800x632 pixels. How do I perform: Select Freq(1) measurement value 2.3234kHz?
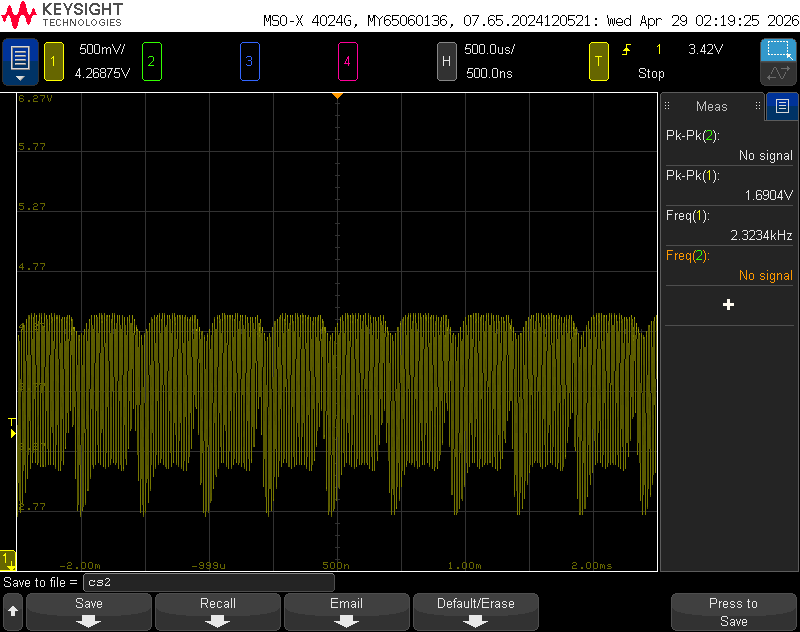[761, 235]
